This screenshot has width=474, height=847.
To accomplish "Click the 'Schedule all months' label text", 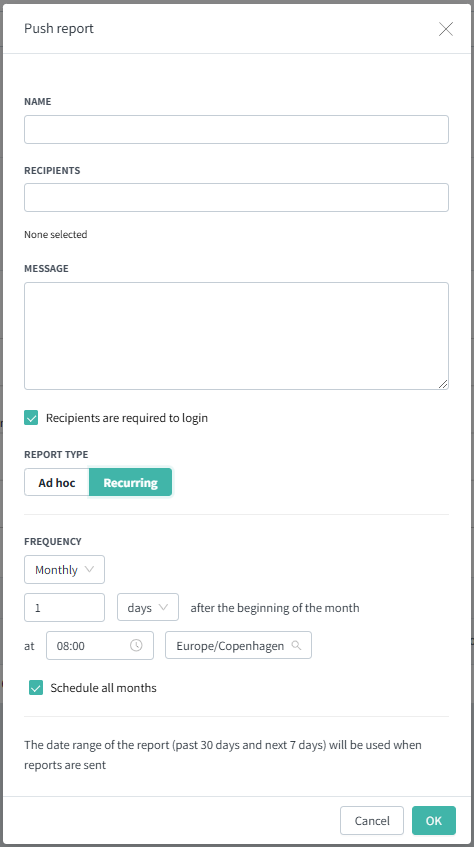I will point(103,688).
